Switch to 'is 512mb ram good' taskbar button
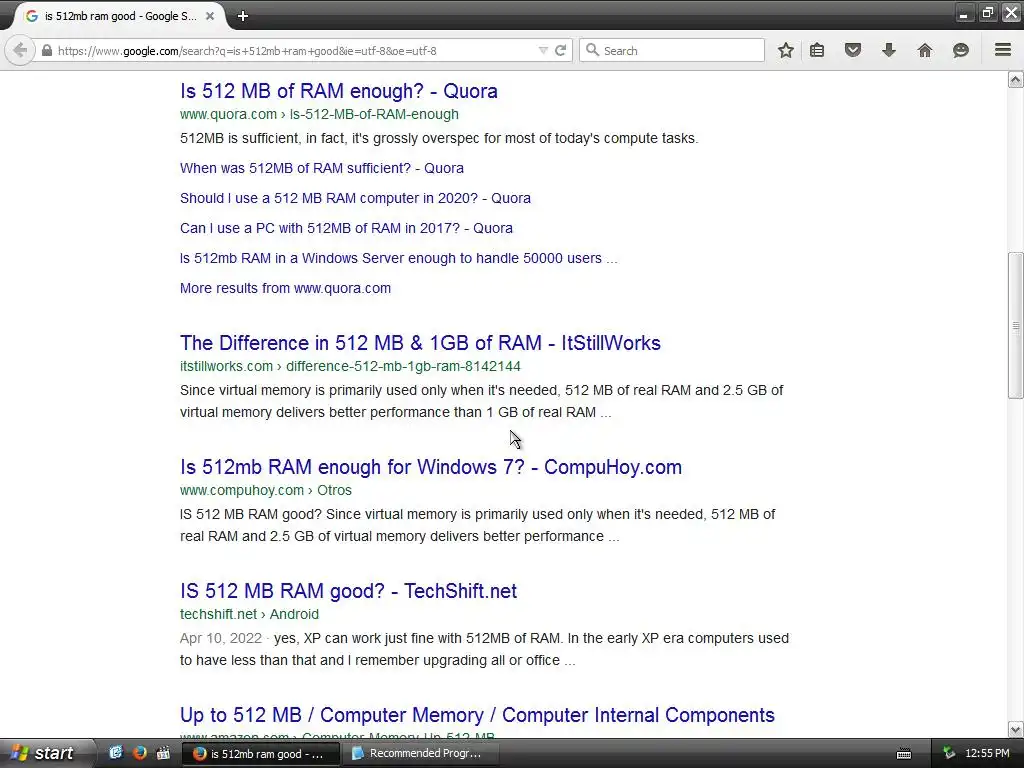This screenshot has height=768, width=1024. (259, 754)
